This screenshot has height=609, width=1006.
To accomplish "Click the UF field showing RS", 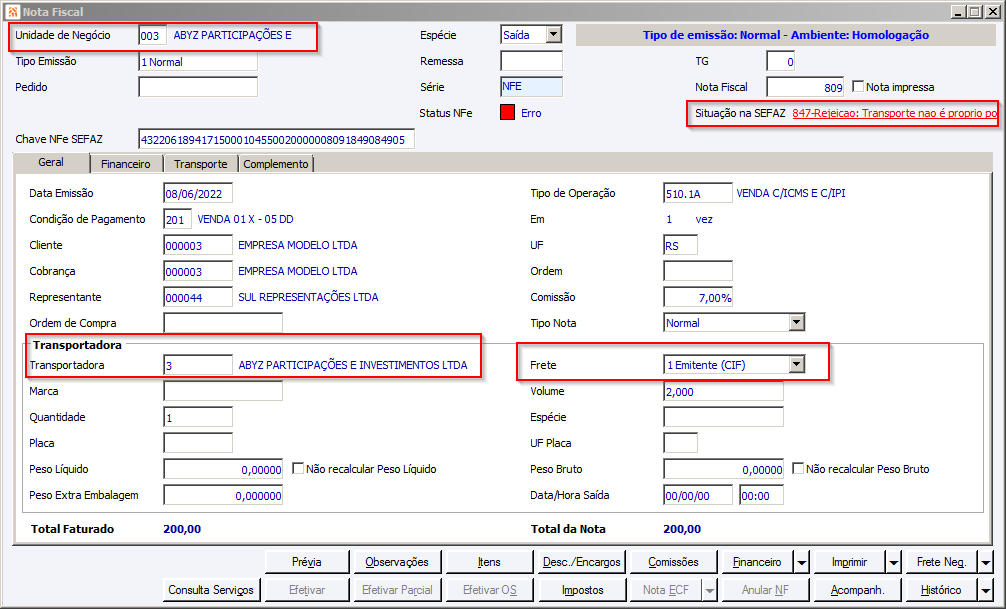I will pyautogui.click(x=680, y=245).
